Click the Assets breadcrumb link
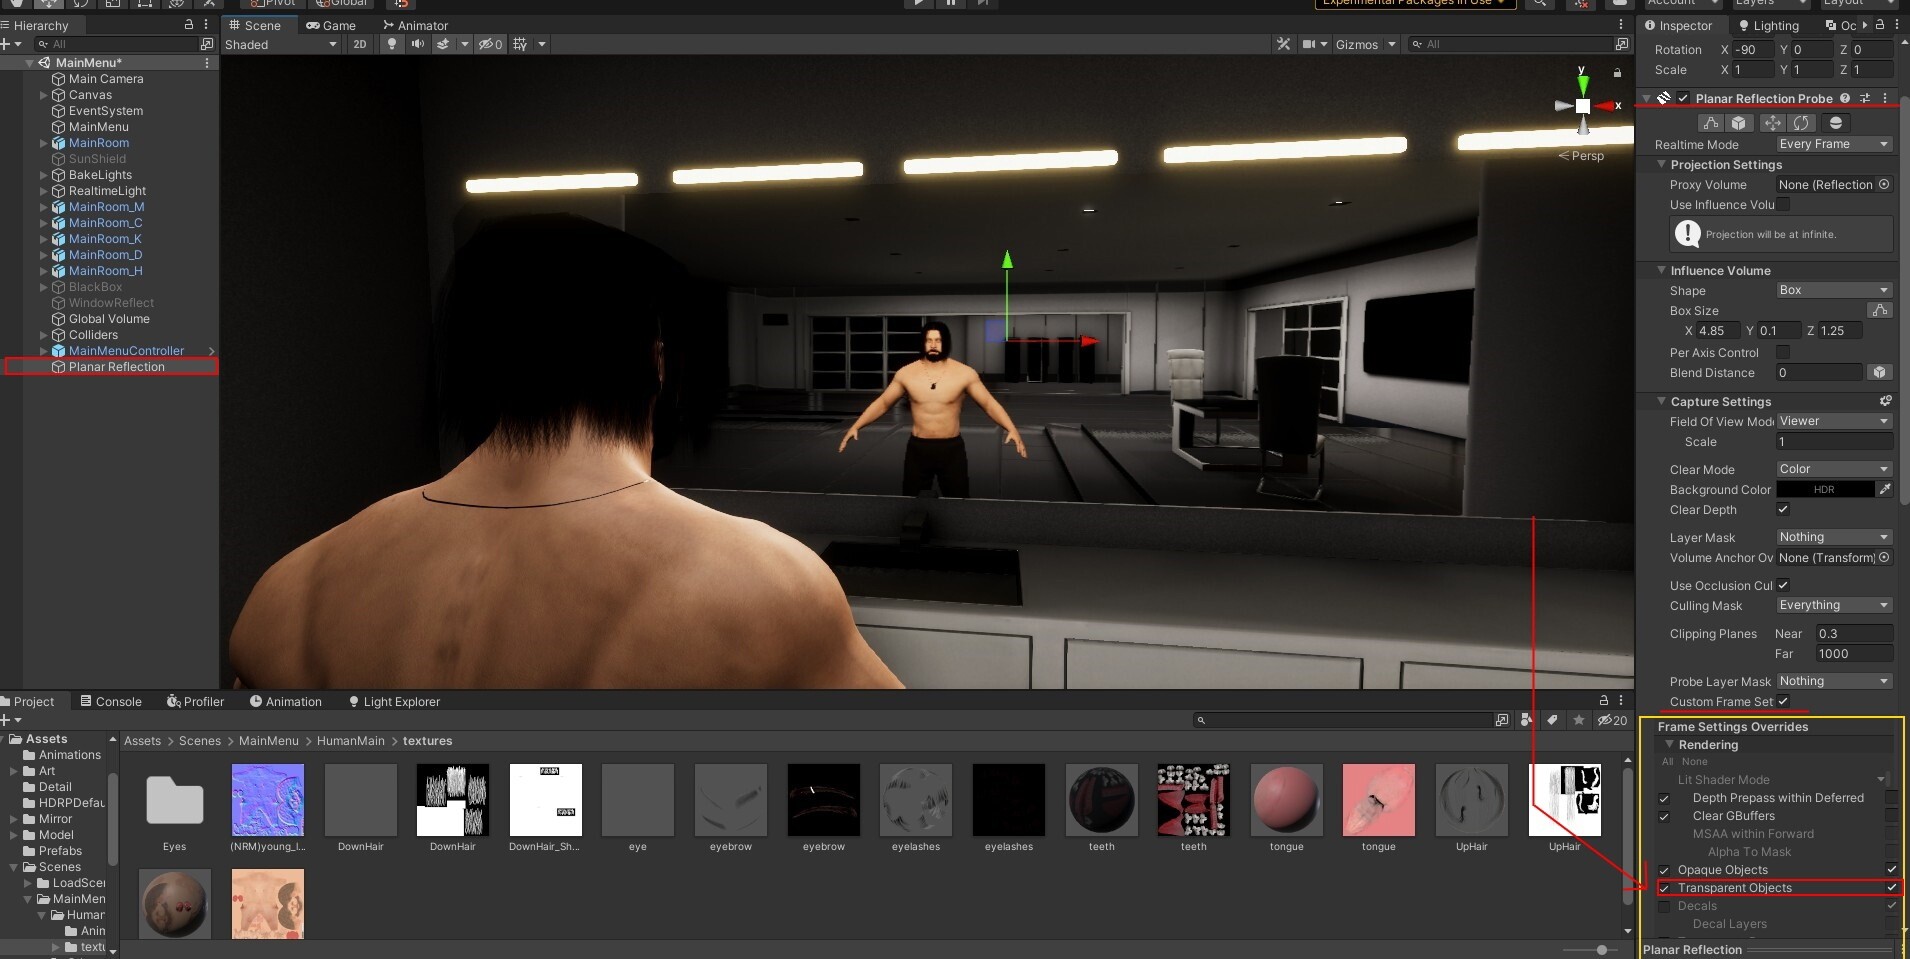 click(x=142, y=740)
